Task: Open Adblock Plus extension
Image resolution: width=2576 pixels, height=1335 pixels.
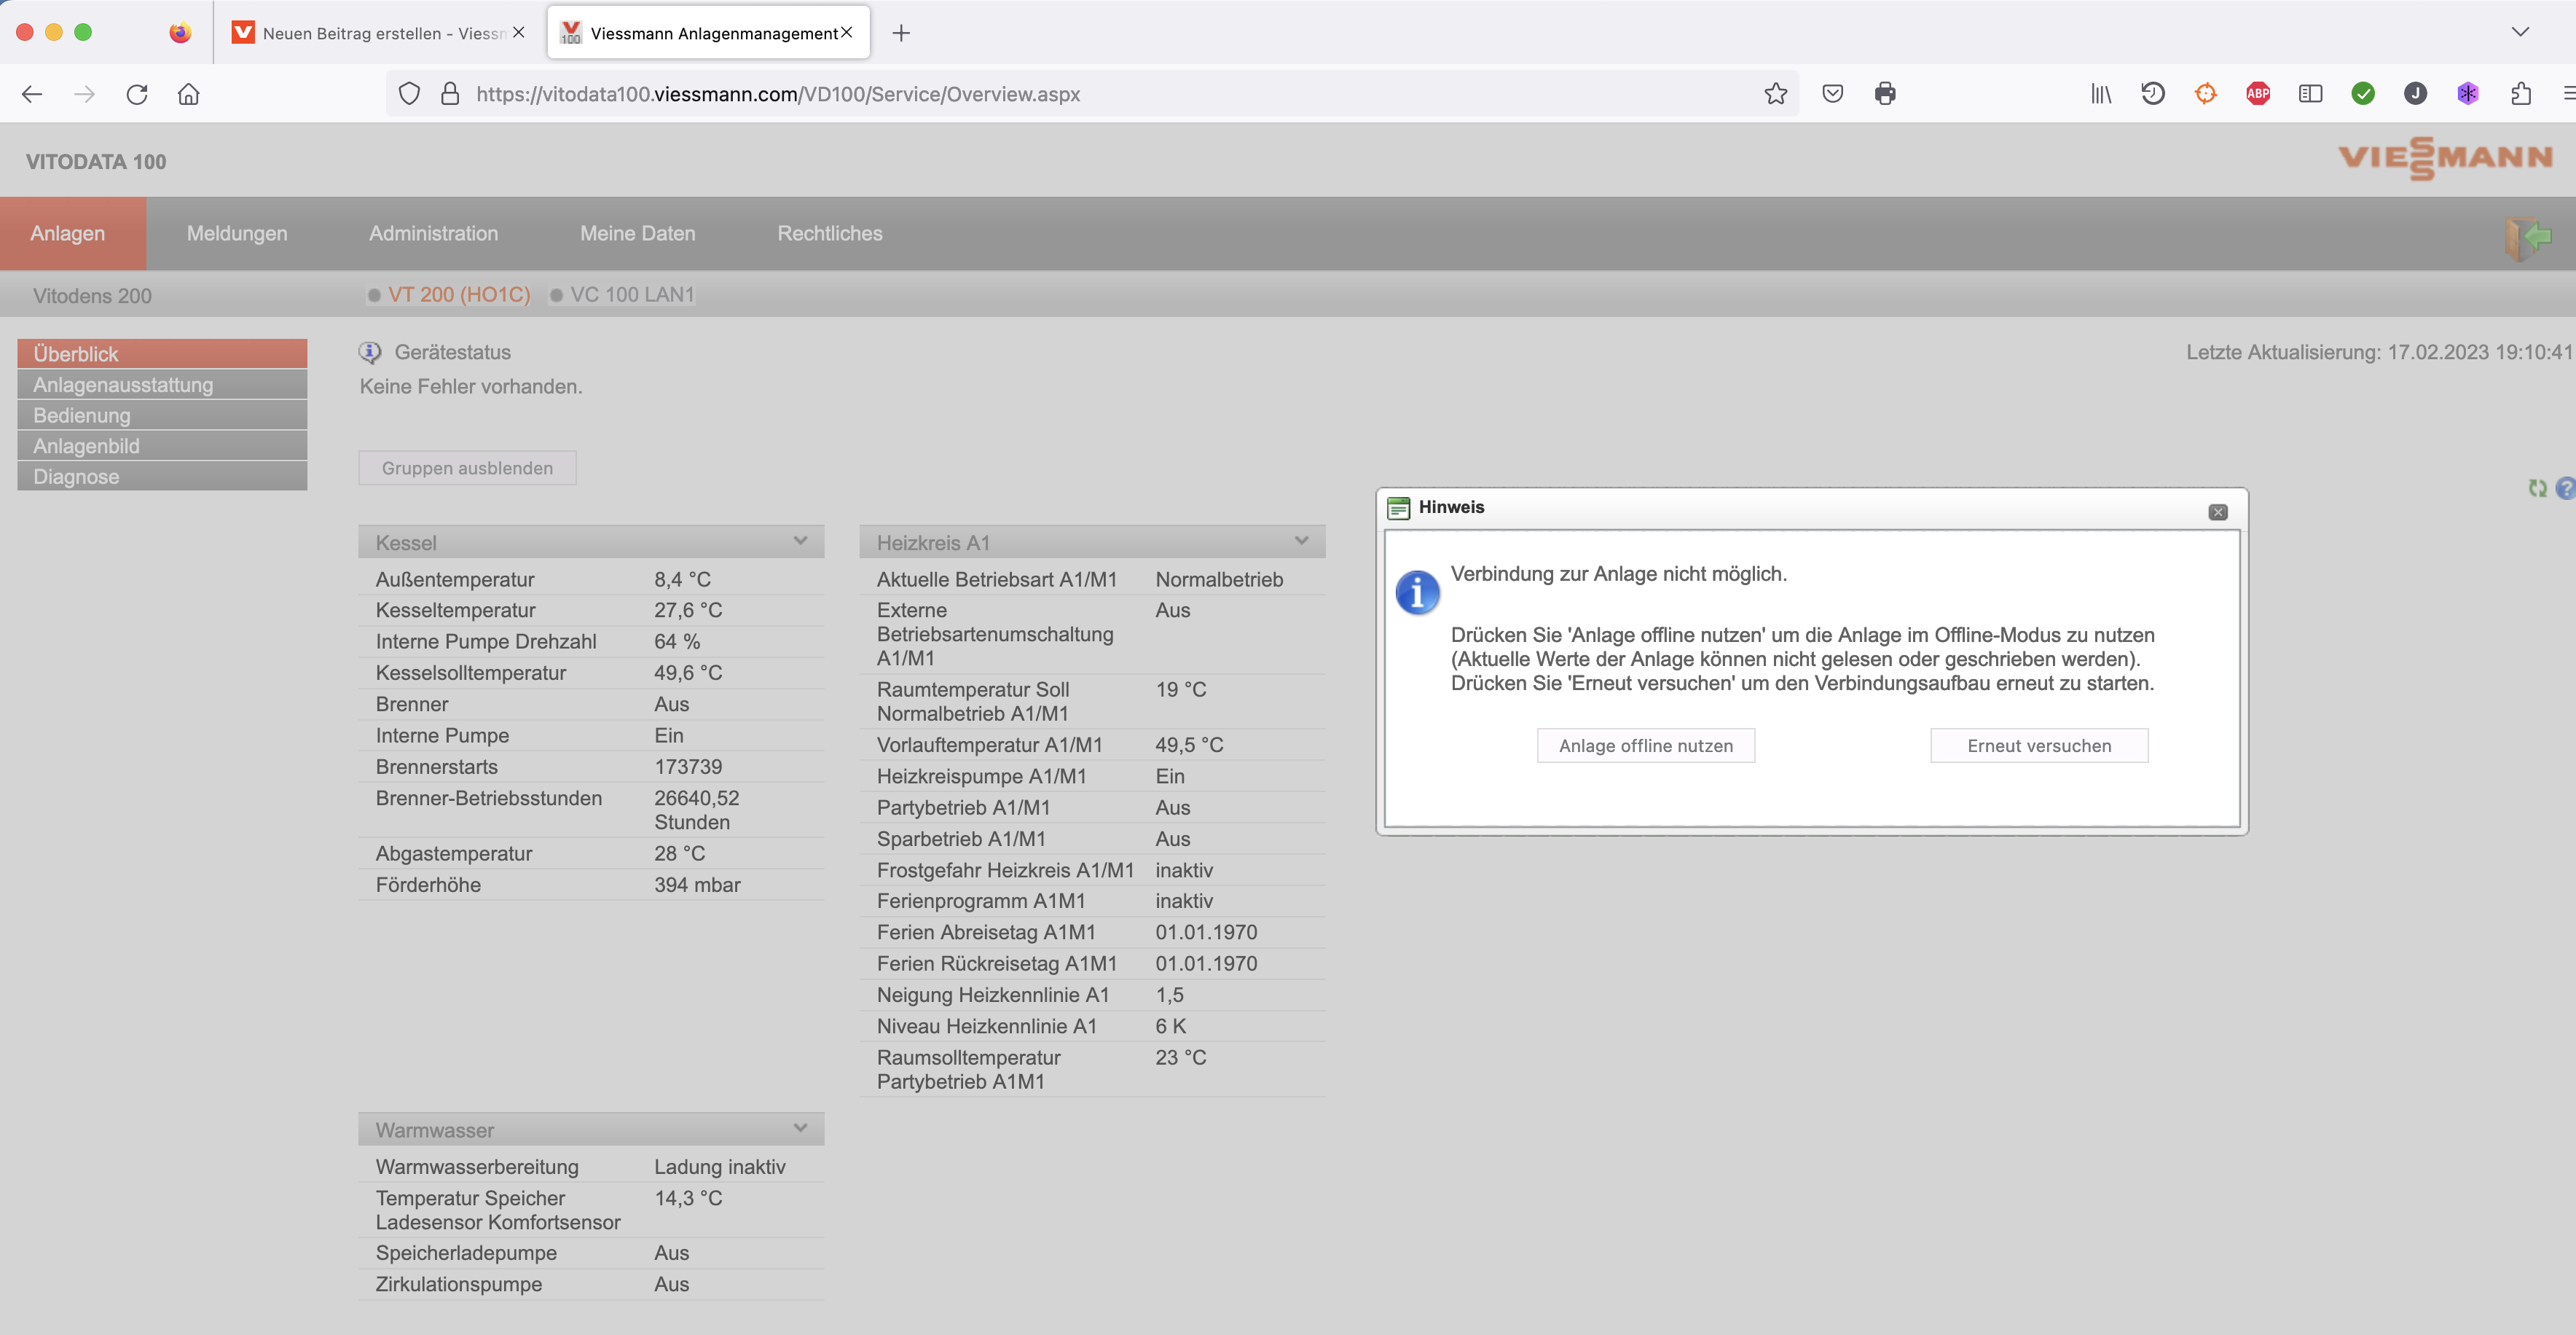Action: (x=2258, y=94)
